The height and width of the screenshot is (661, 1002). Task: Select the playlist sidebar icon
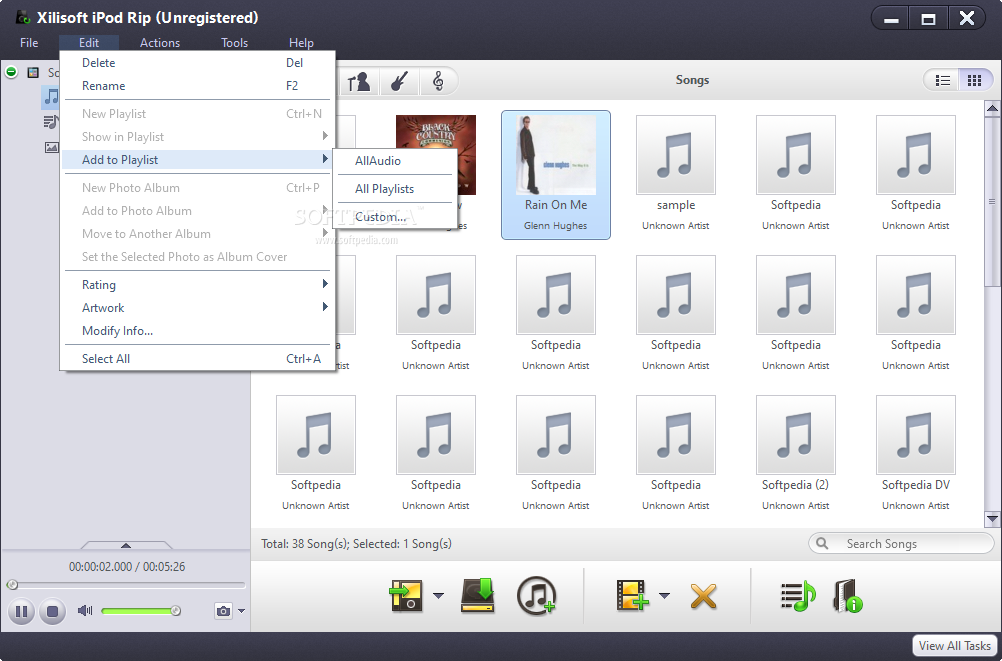pyautogui.click(x=51, y=121)
